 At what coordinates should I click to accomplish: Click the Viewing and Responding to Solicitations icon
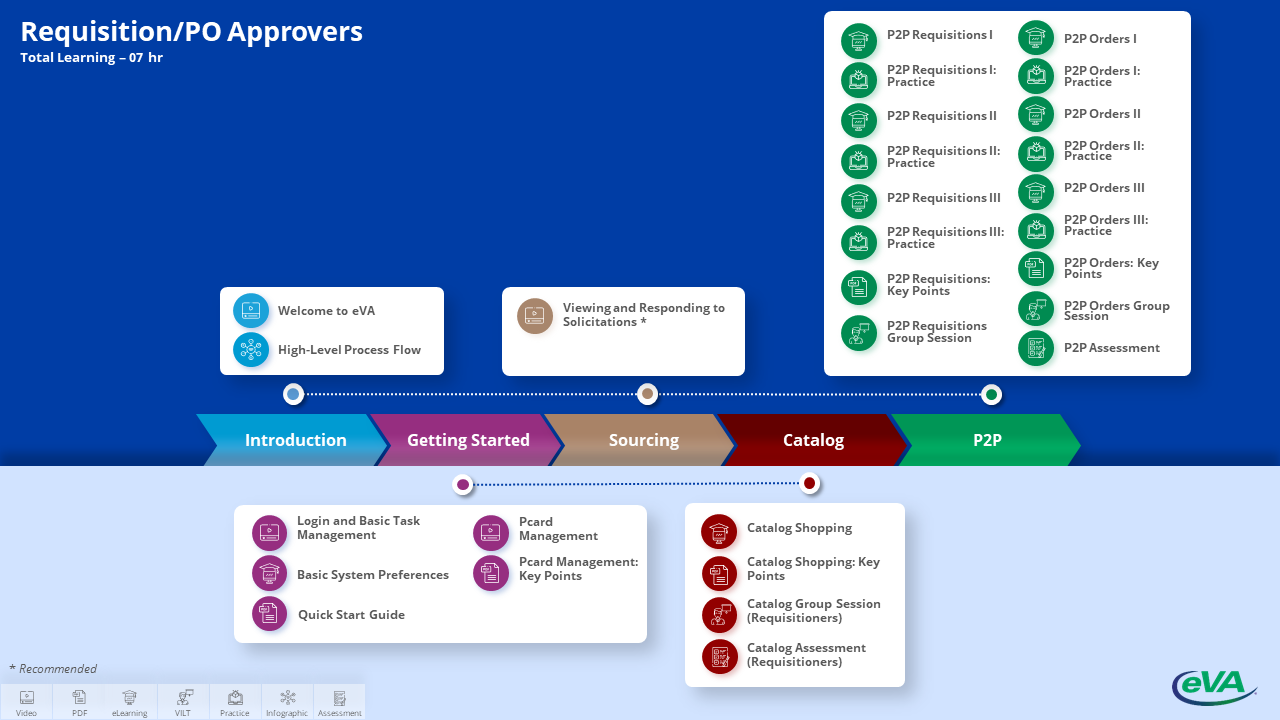[535, 316]
